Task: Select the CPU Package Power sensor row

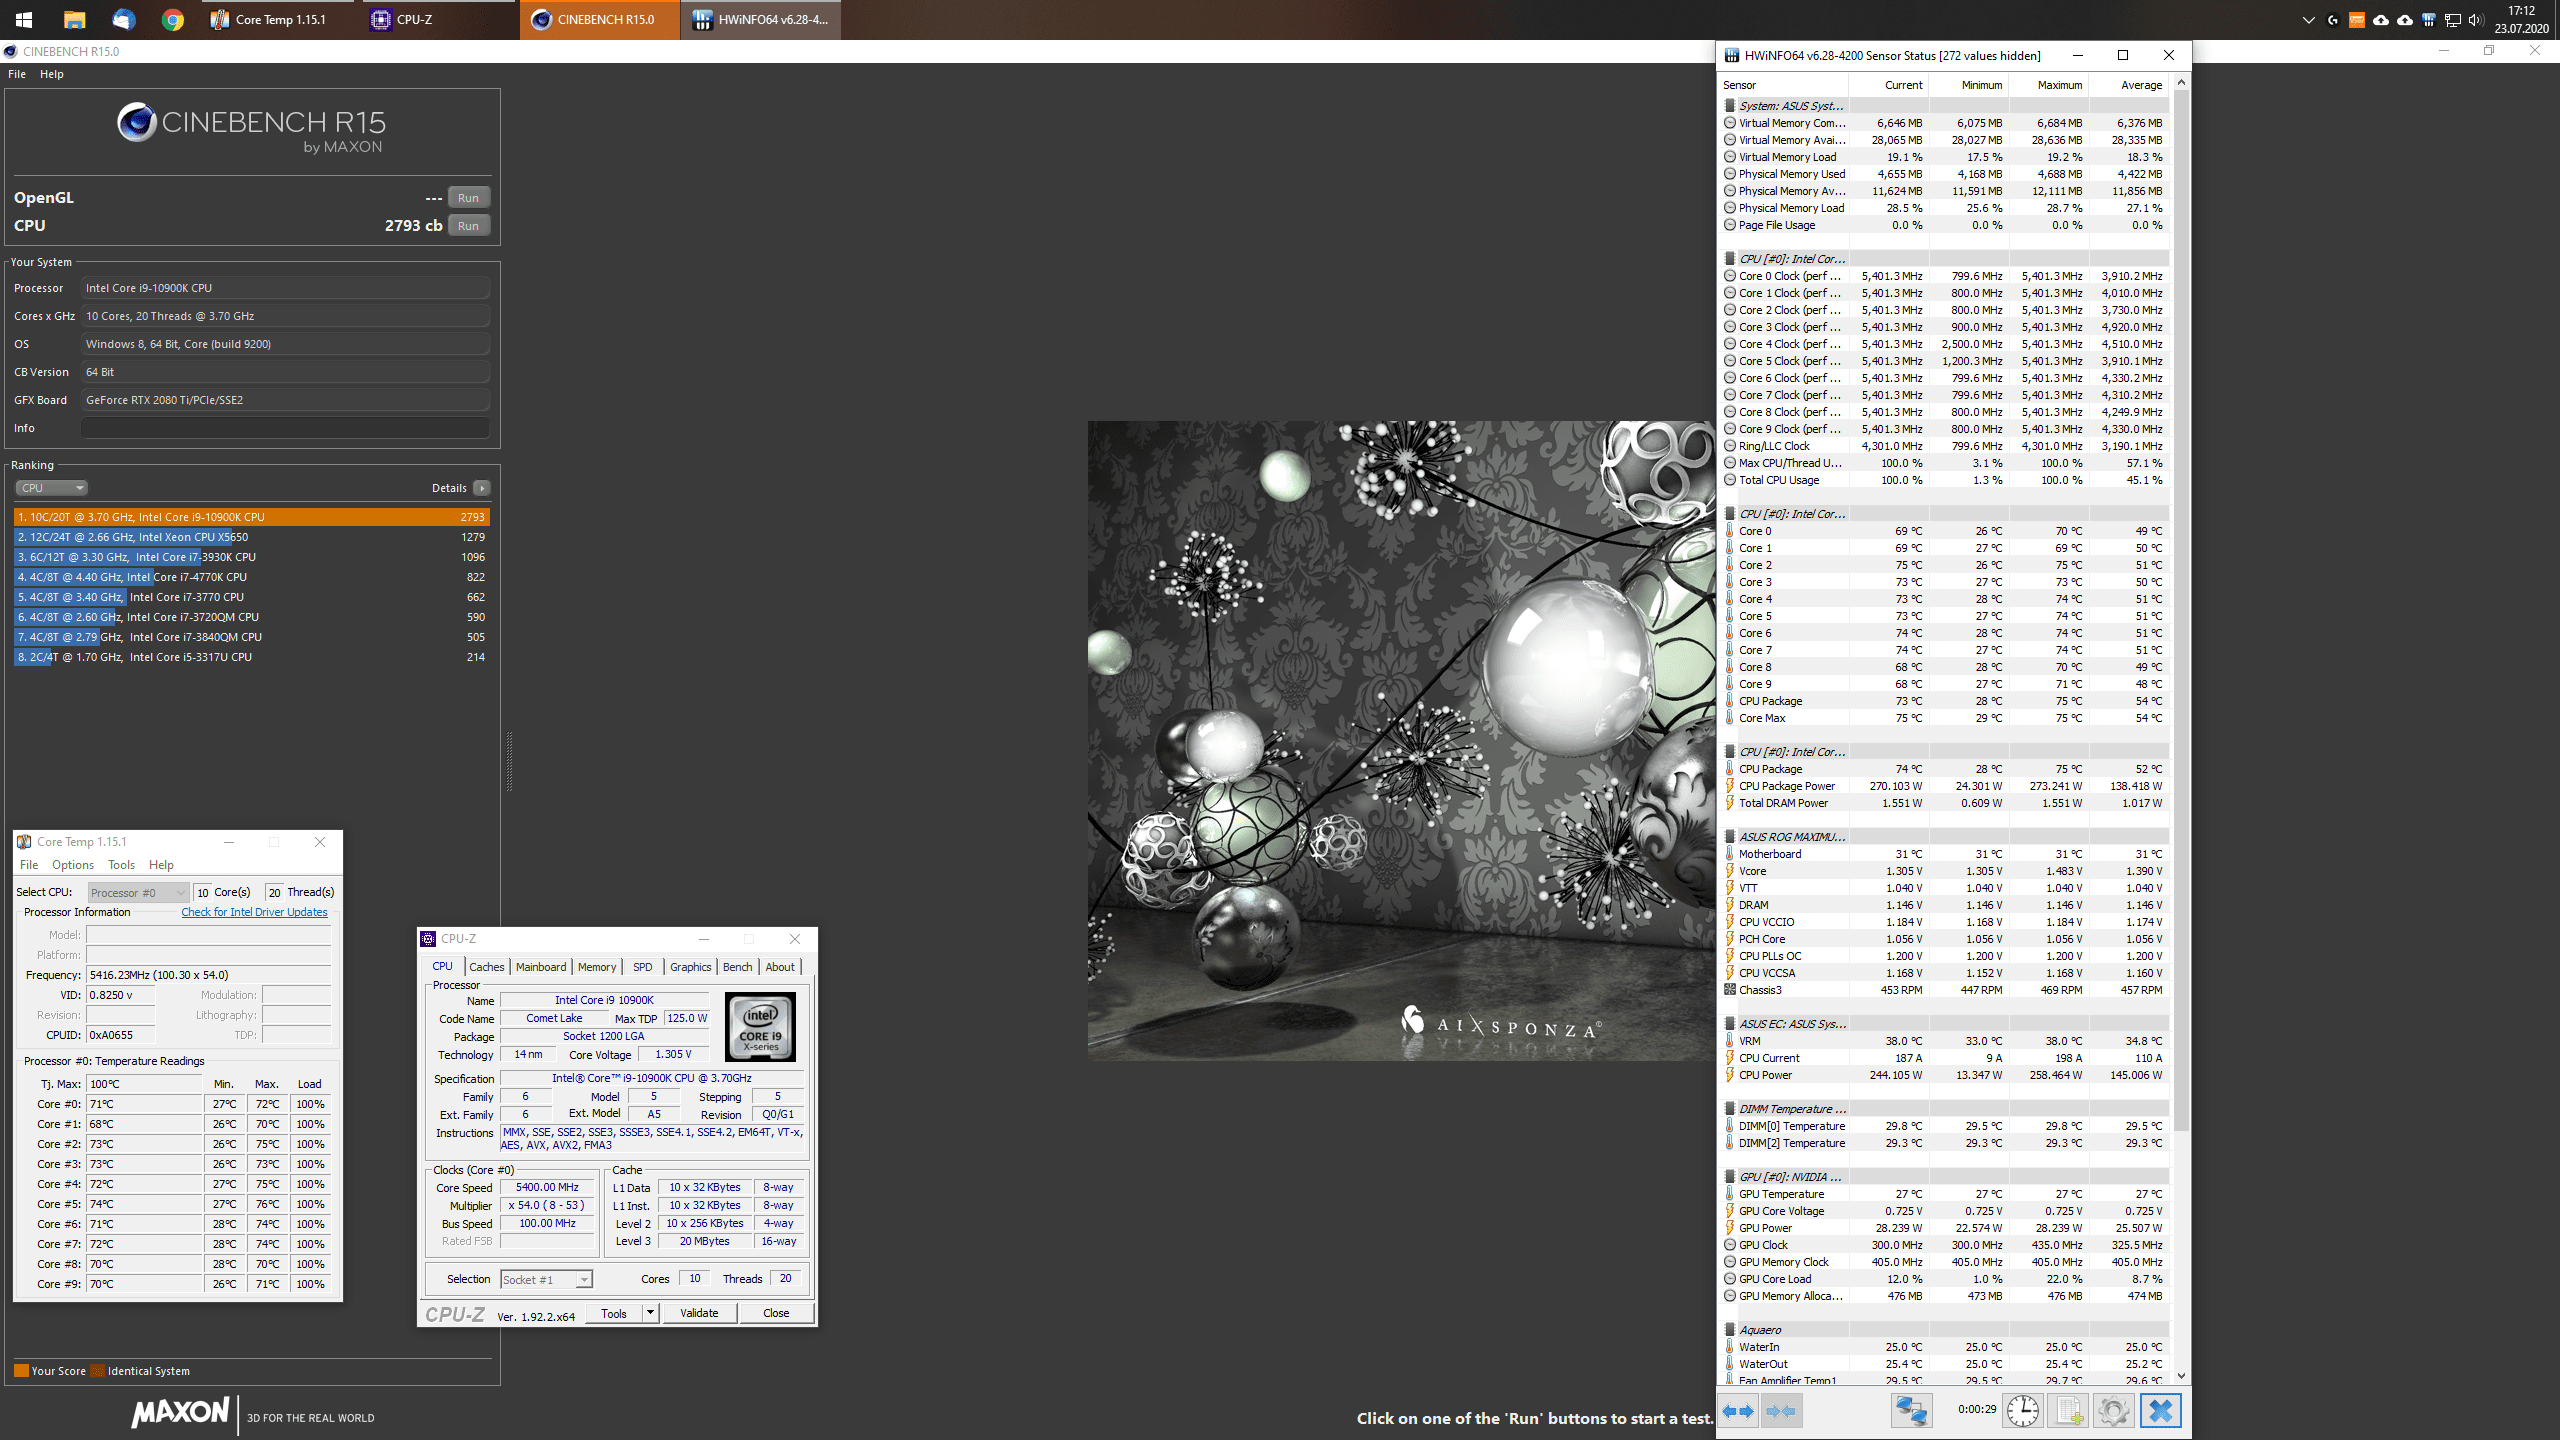Action: click(x=1945, y=786)
